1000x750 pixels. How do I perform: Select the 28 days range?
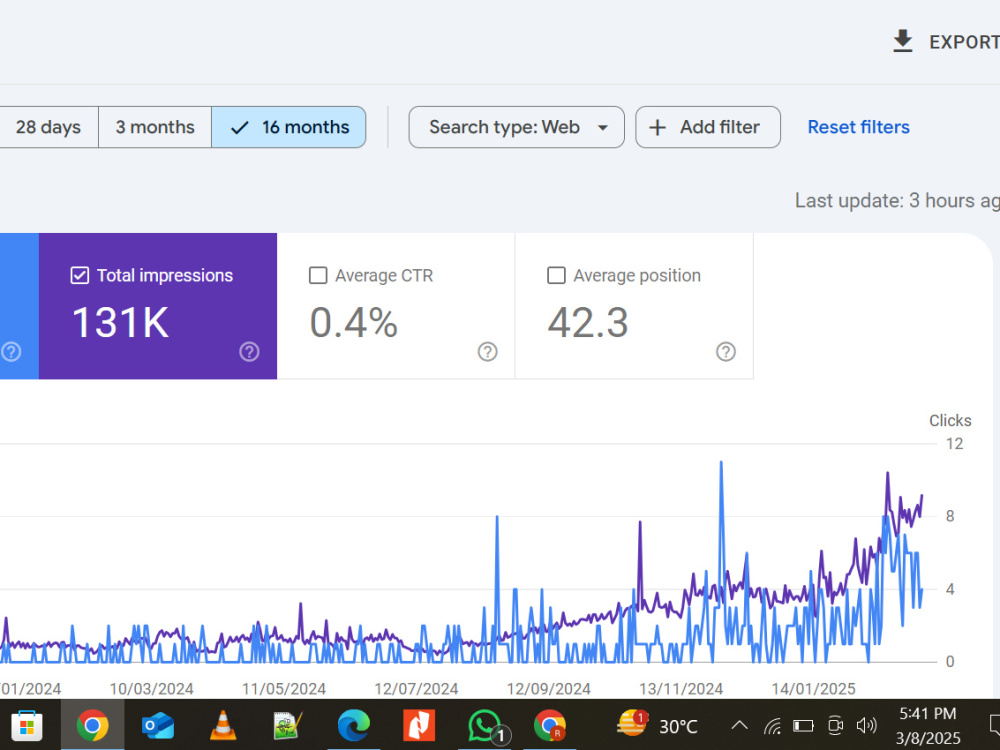(48, 127)
